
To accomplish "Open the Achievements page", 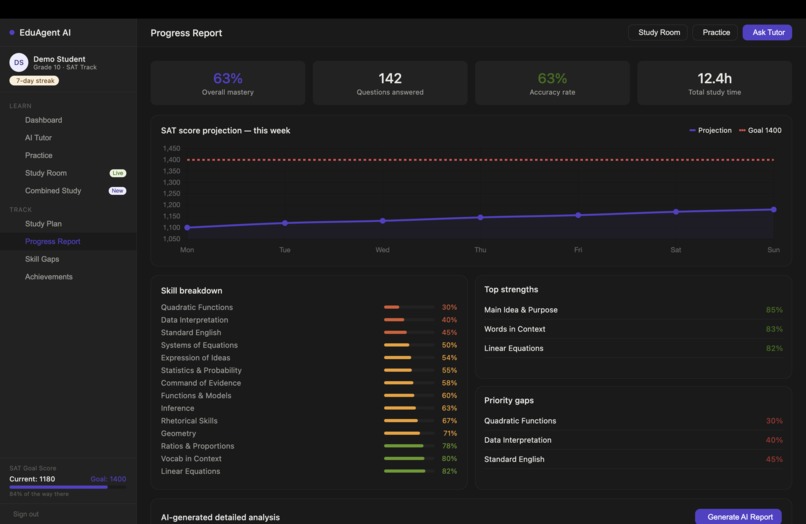I will 49,277.
